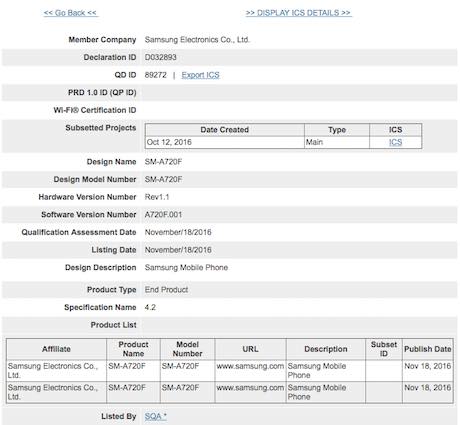This screenshot has height=425, width=460.
Task: Click the Export ICS link
Action: tap(200, 75)
